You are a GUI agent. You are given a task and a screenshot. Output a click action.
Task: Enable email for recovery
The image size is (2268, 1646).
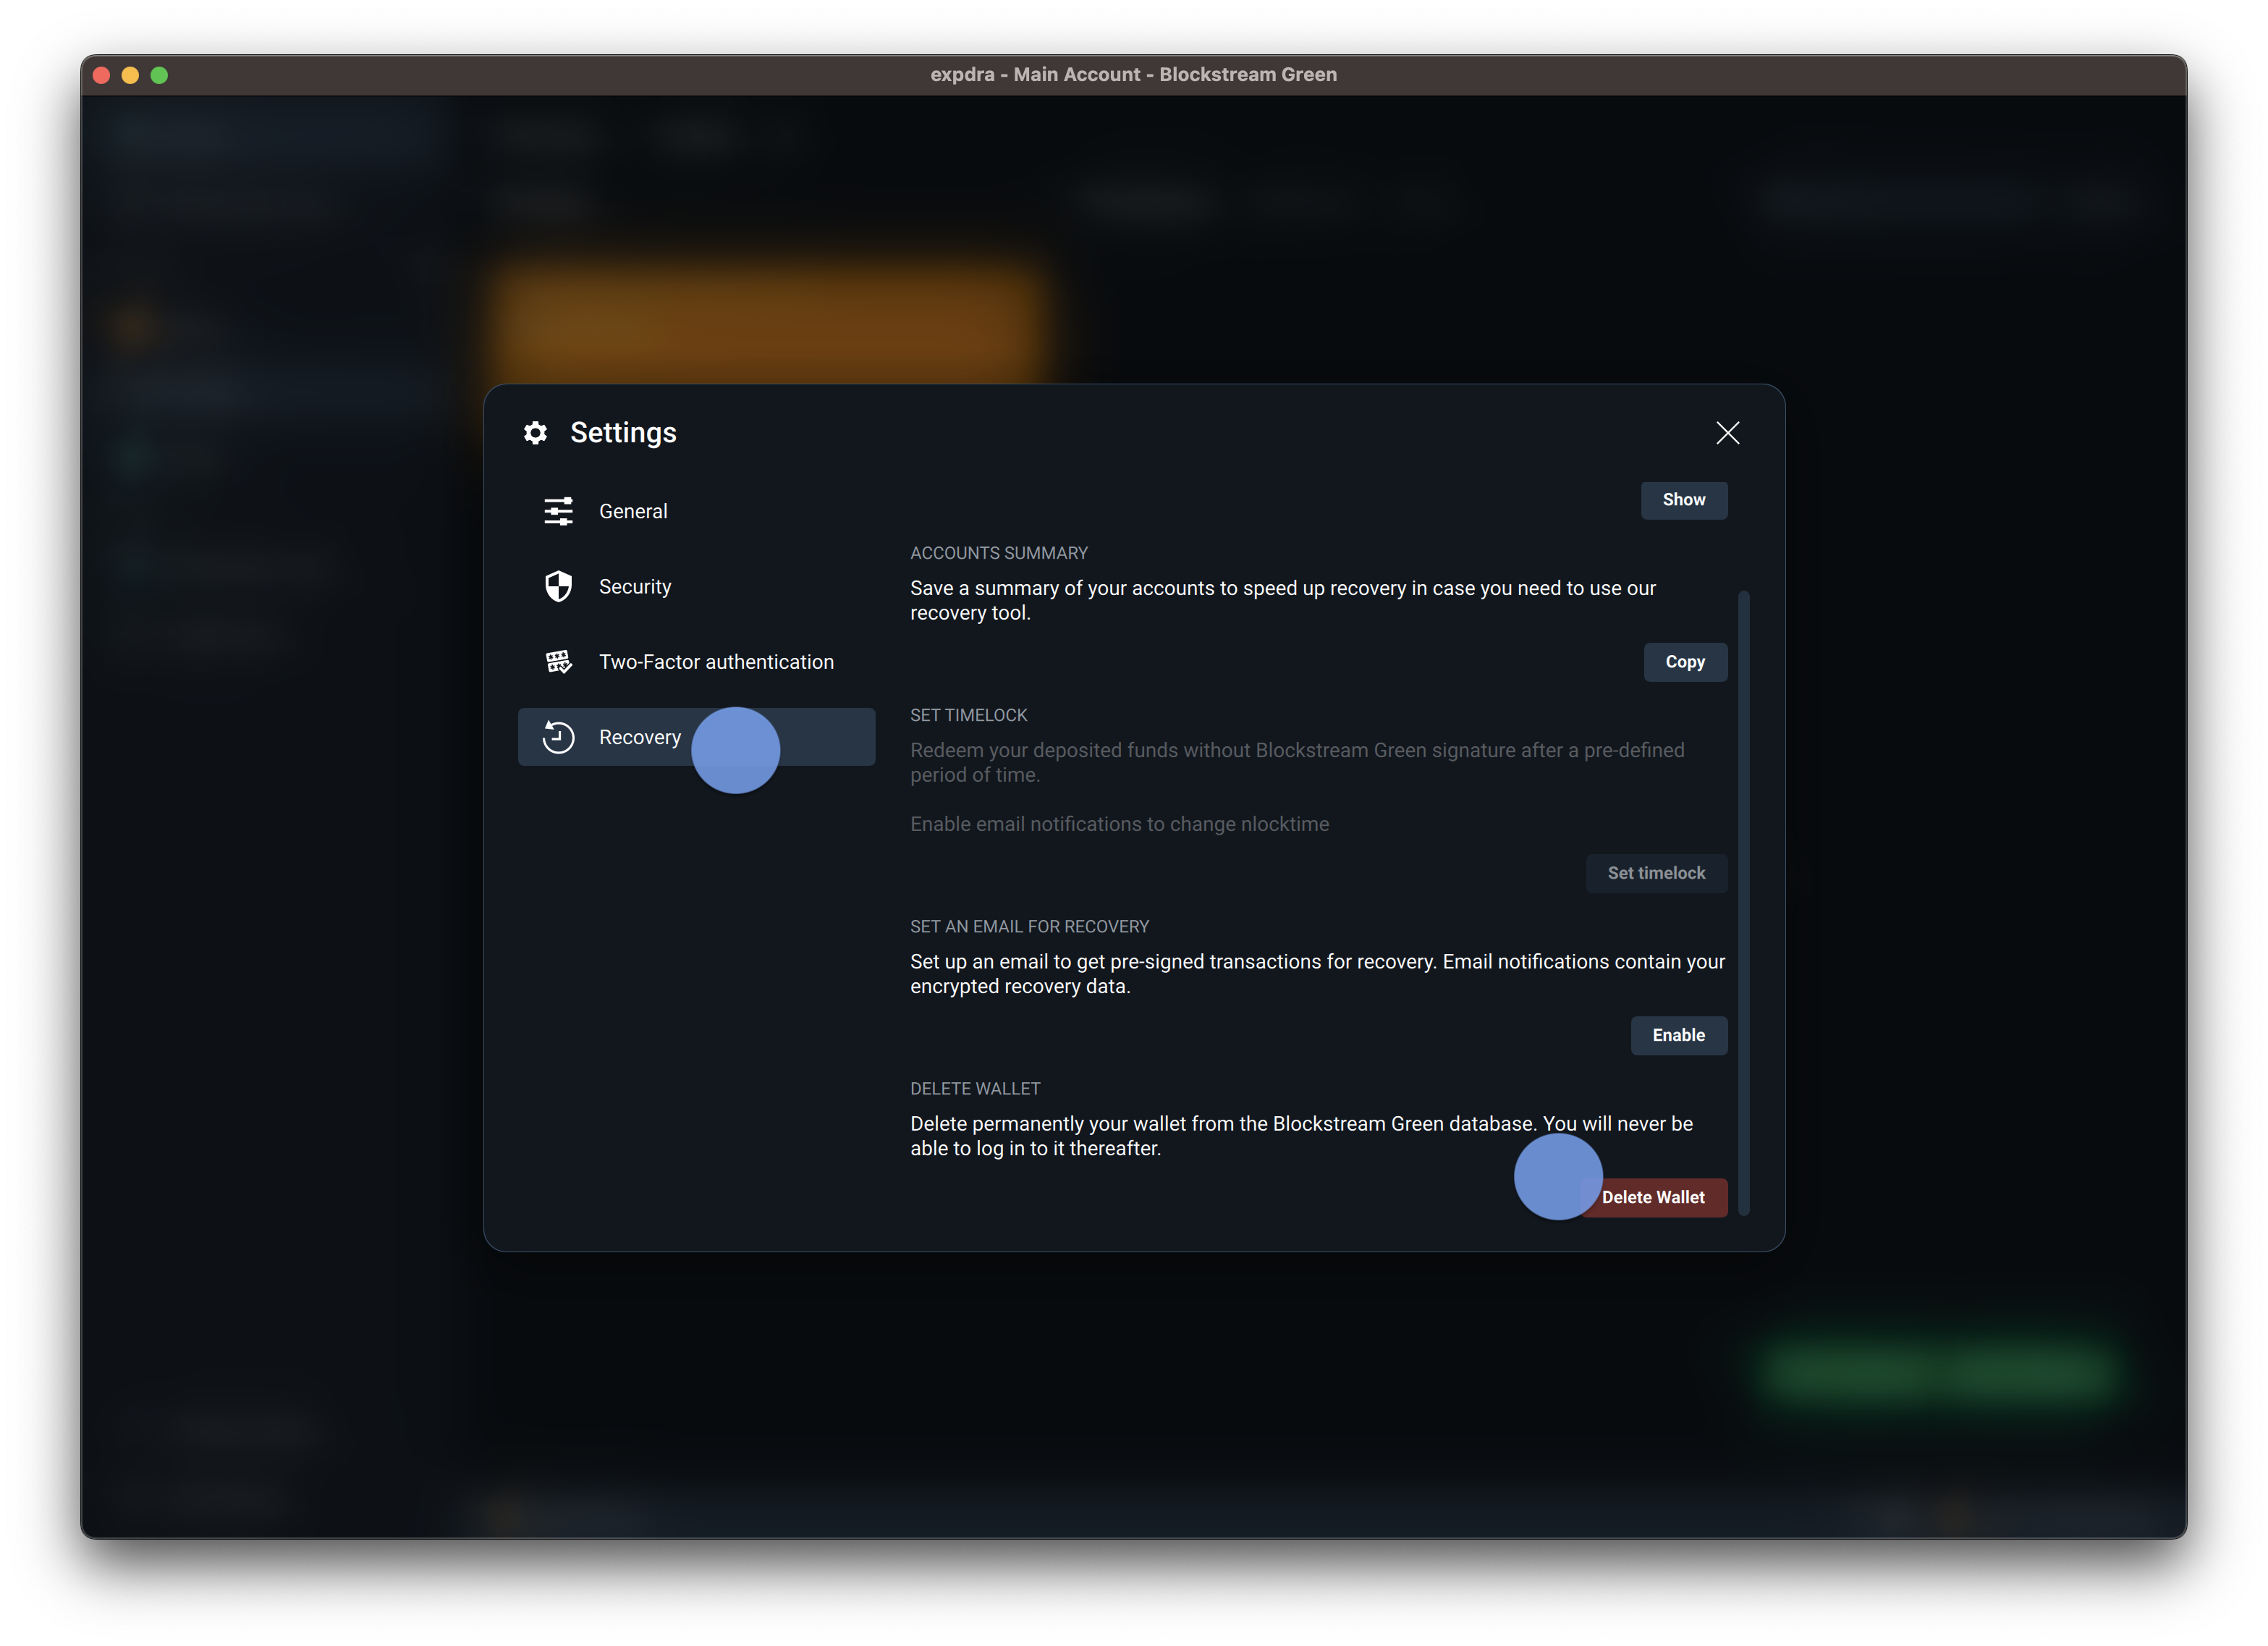pos(1678,1035)
